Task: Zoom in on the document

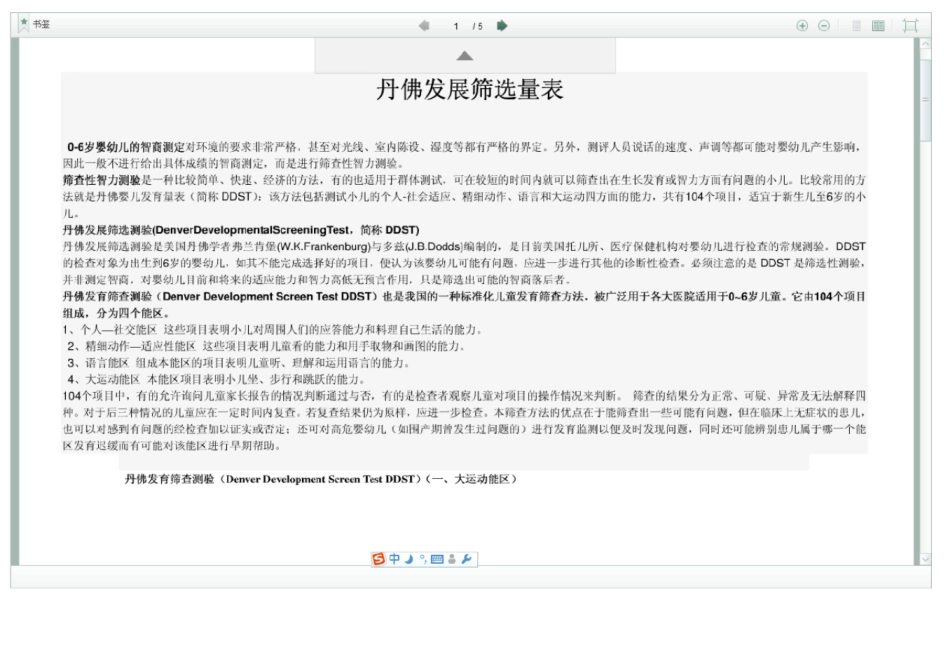Action: coord(802,26)
